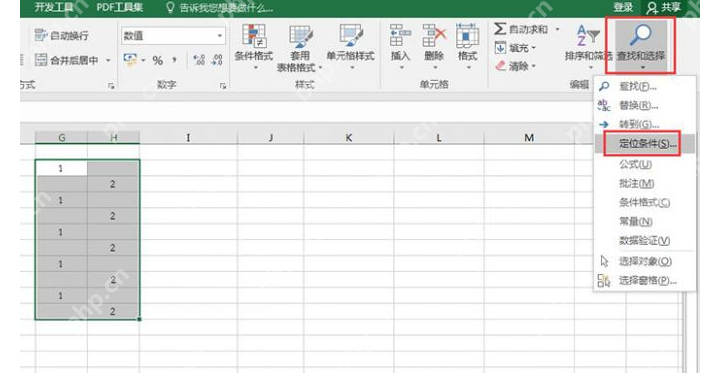Choose 条件格式(C) from the menu
The height and width of the screenshot is (373, 720).
tap(645, 203)
